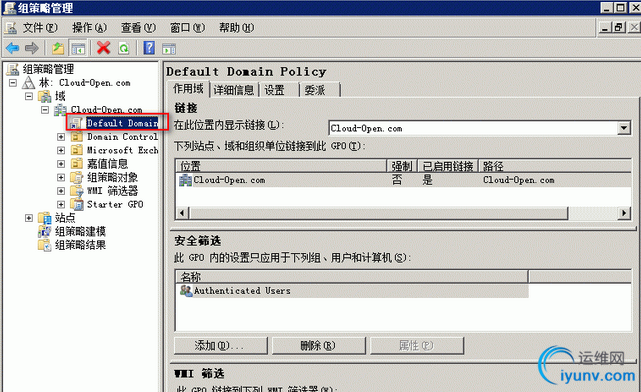Open the 帮助(H) menu

click(236, 27)
